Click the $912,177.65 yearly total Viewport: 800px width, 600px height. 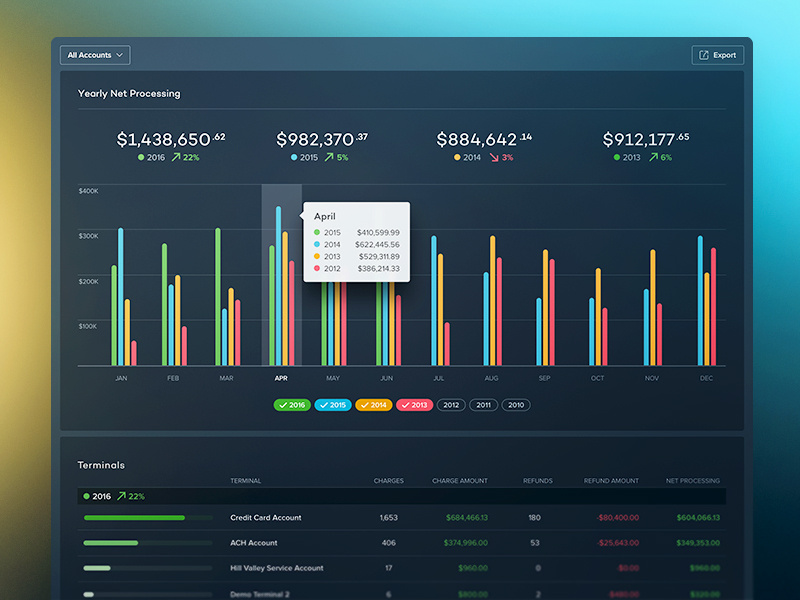click(x=645, y=139)
